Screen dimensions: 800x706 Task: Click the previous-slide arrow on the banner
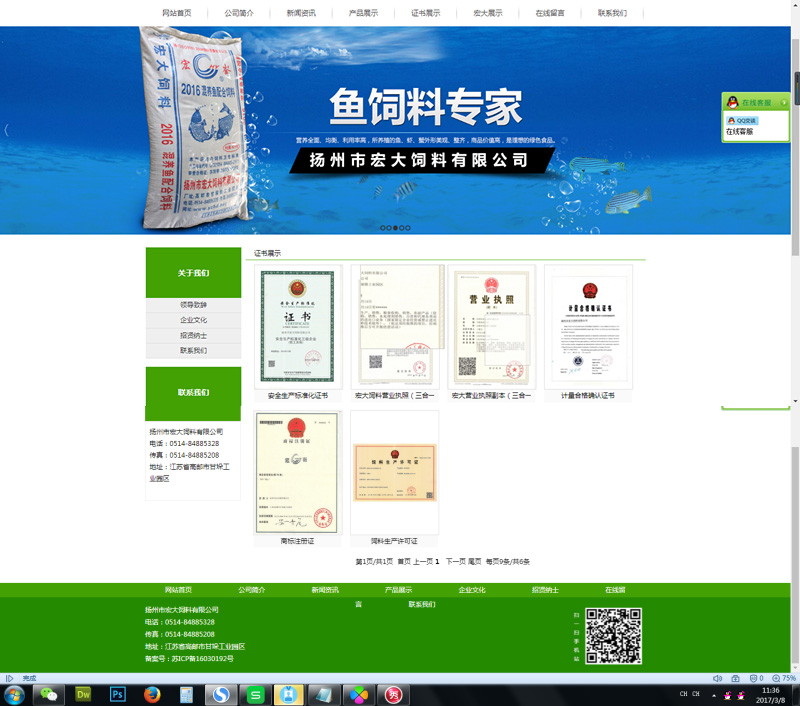[x=6, y=130]
